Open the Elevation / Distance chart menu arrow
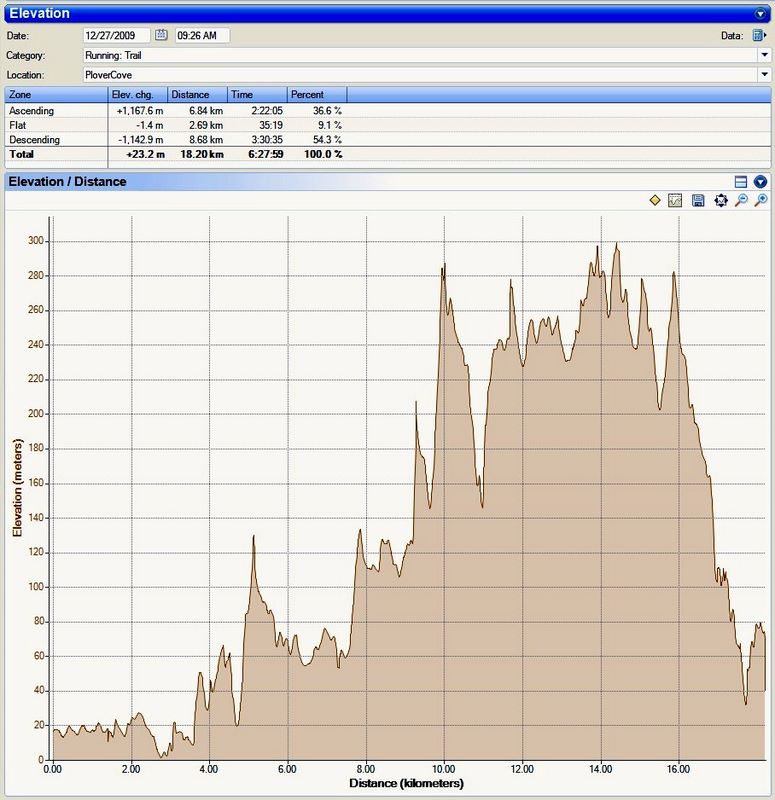Viewport: 775px width, 800px height. point(761,181)
